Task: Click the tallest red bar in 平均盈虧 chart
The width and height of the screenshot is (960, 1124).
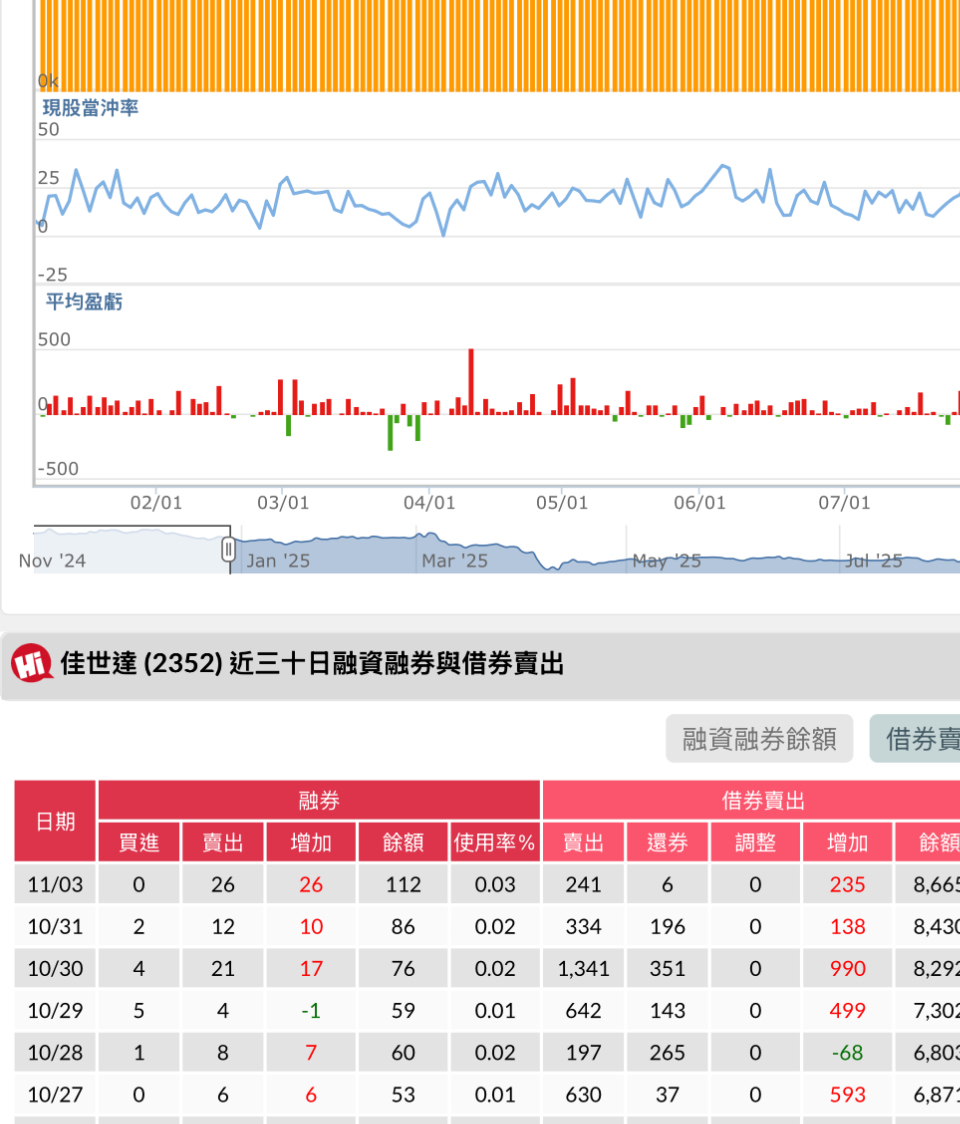Action: click(471, 381)
